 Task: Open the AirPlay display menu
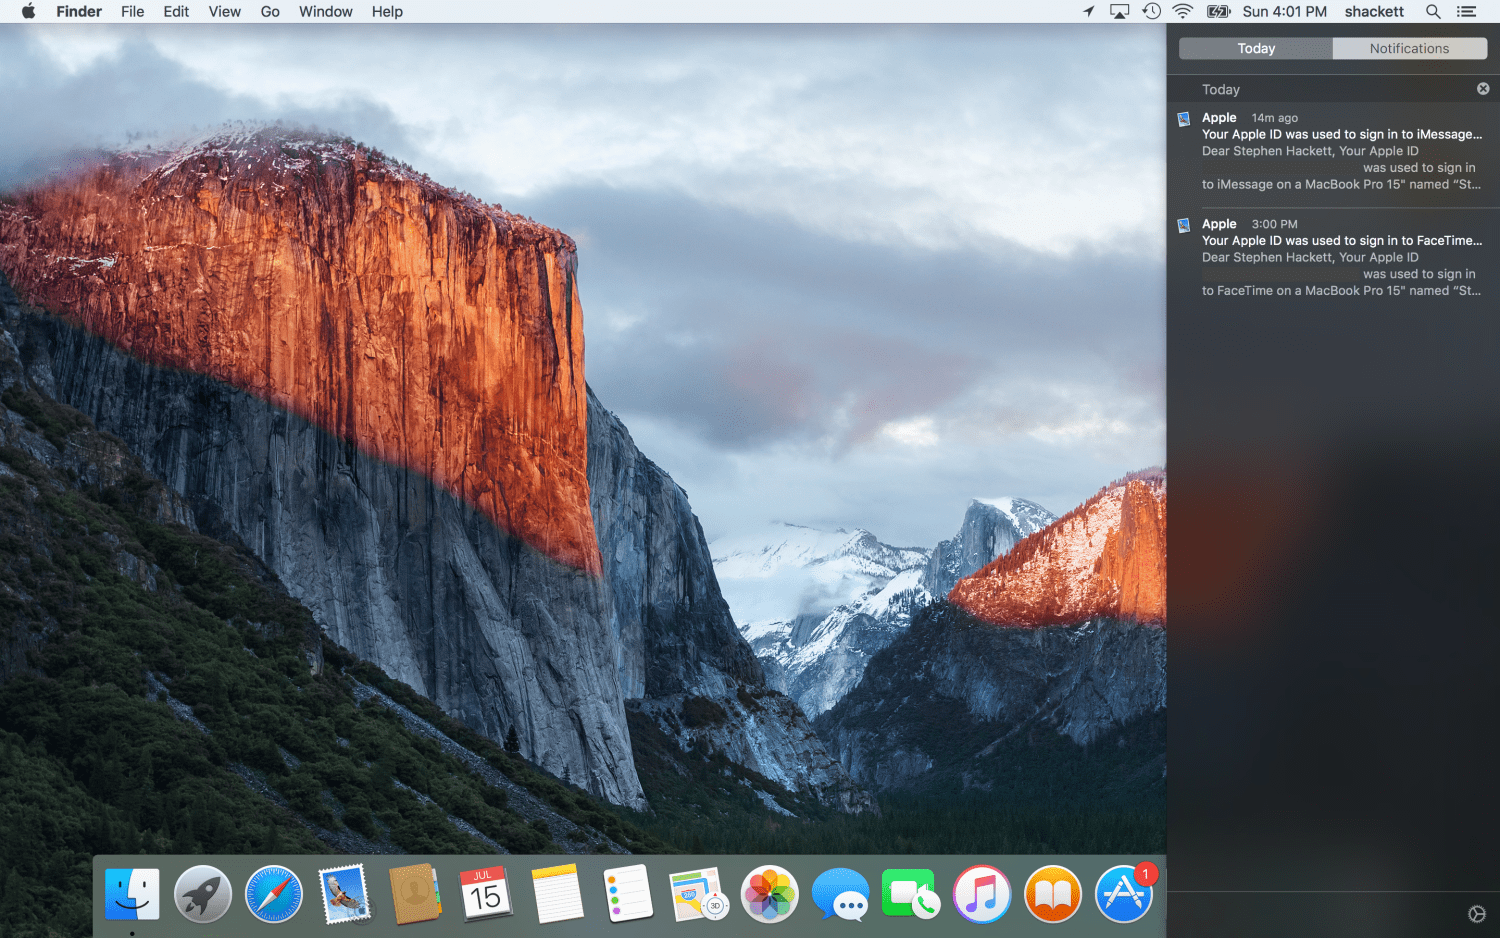coord(1120,12)
